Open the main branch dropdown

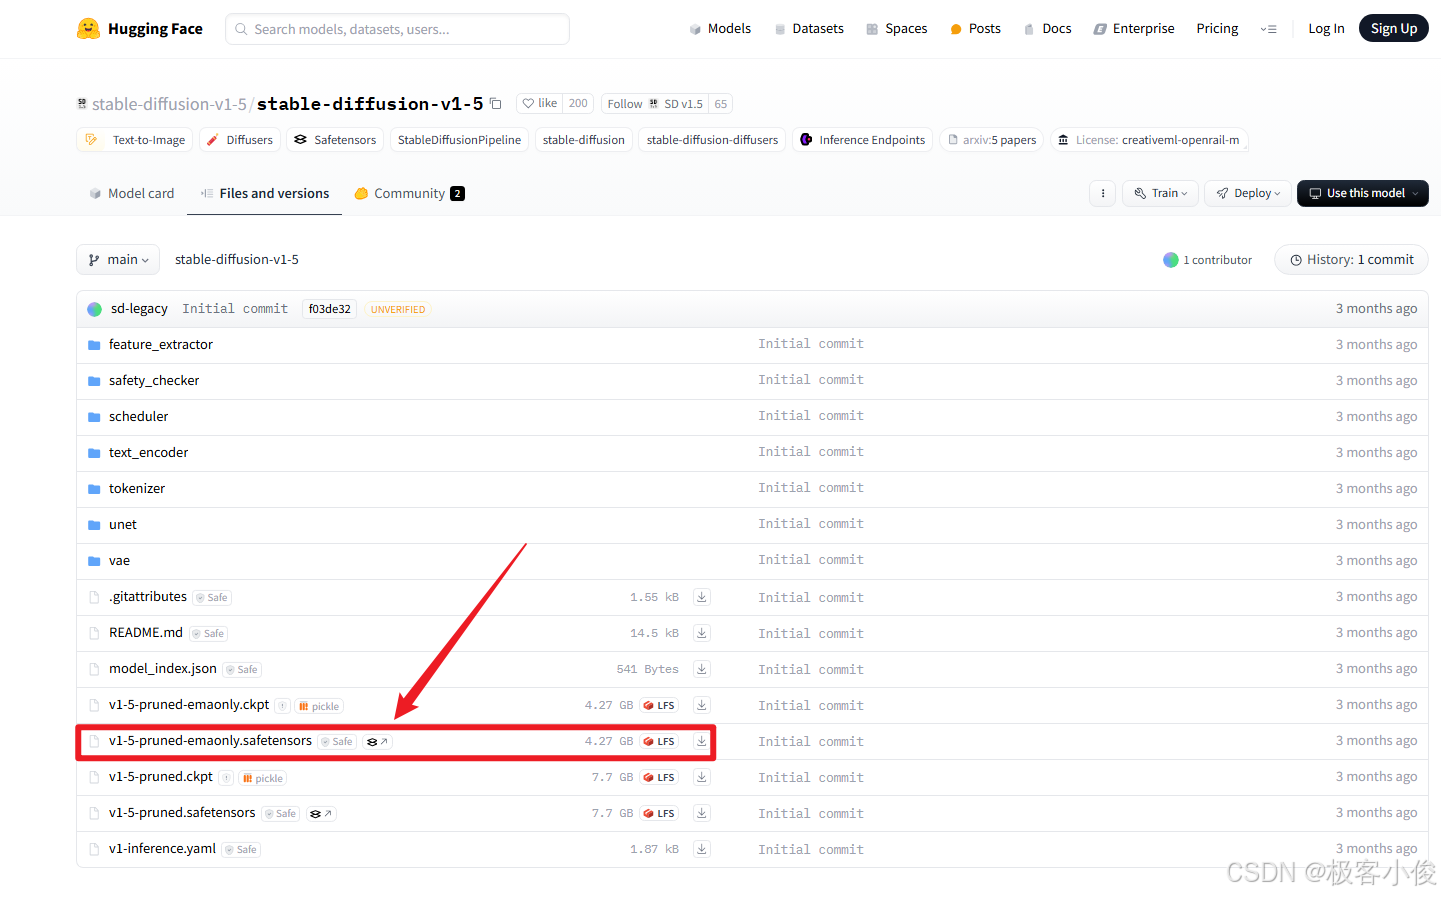(118, 260)
